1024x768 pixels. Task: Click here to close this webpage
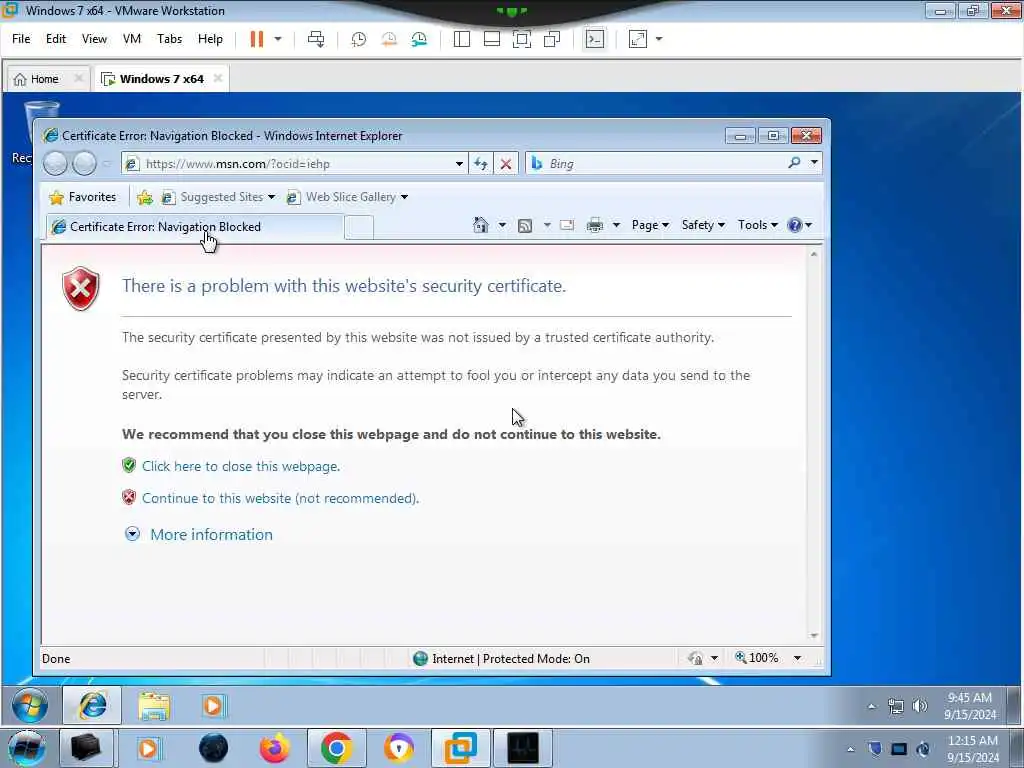(241, 466)
